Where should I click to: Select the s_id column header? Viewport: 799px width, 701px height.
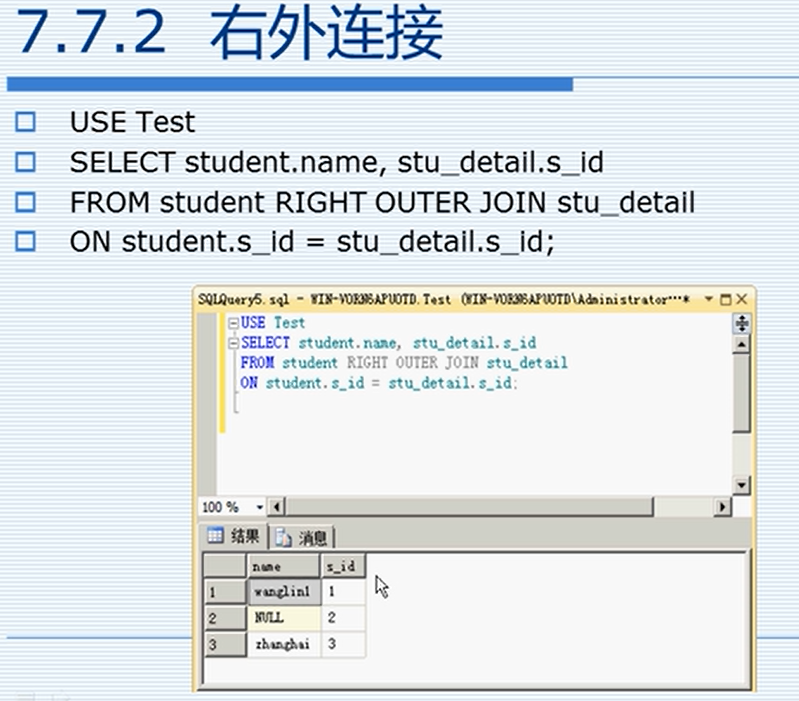pos(343,566)
